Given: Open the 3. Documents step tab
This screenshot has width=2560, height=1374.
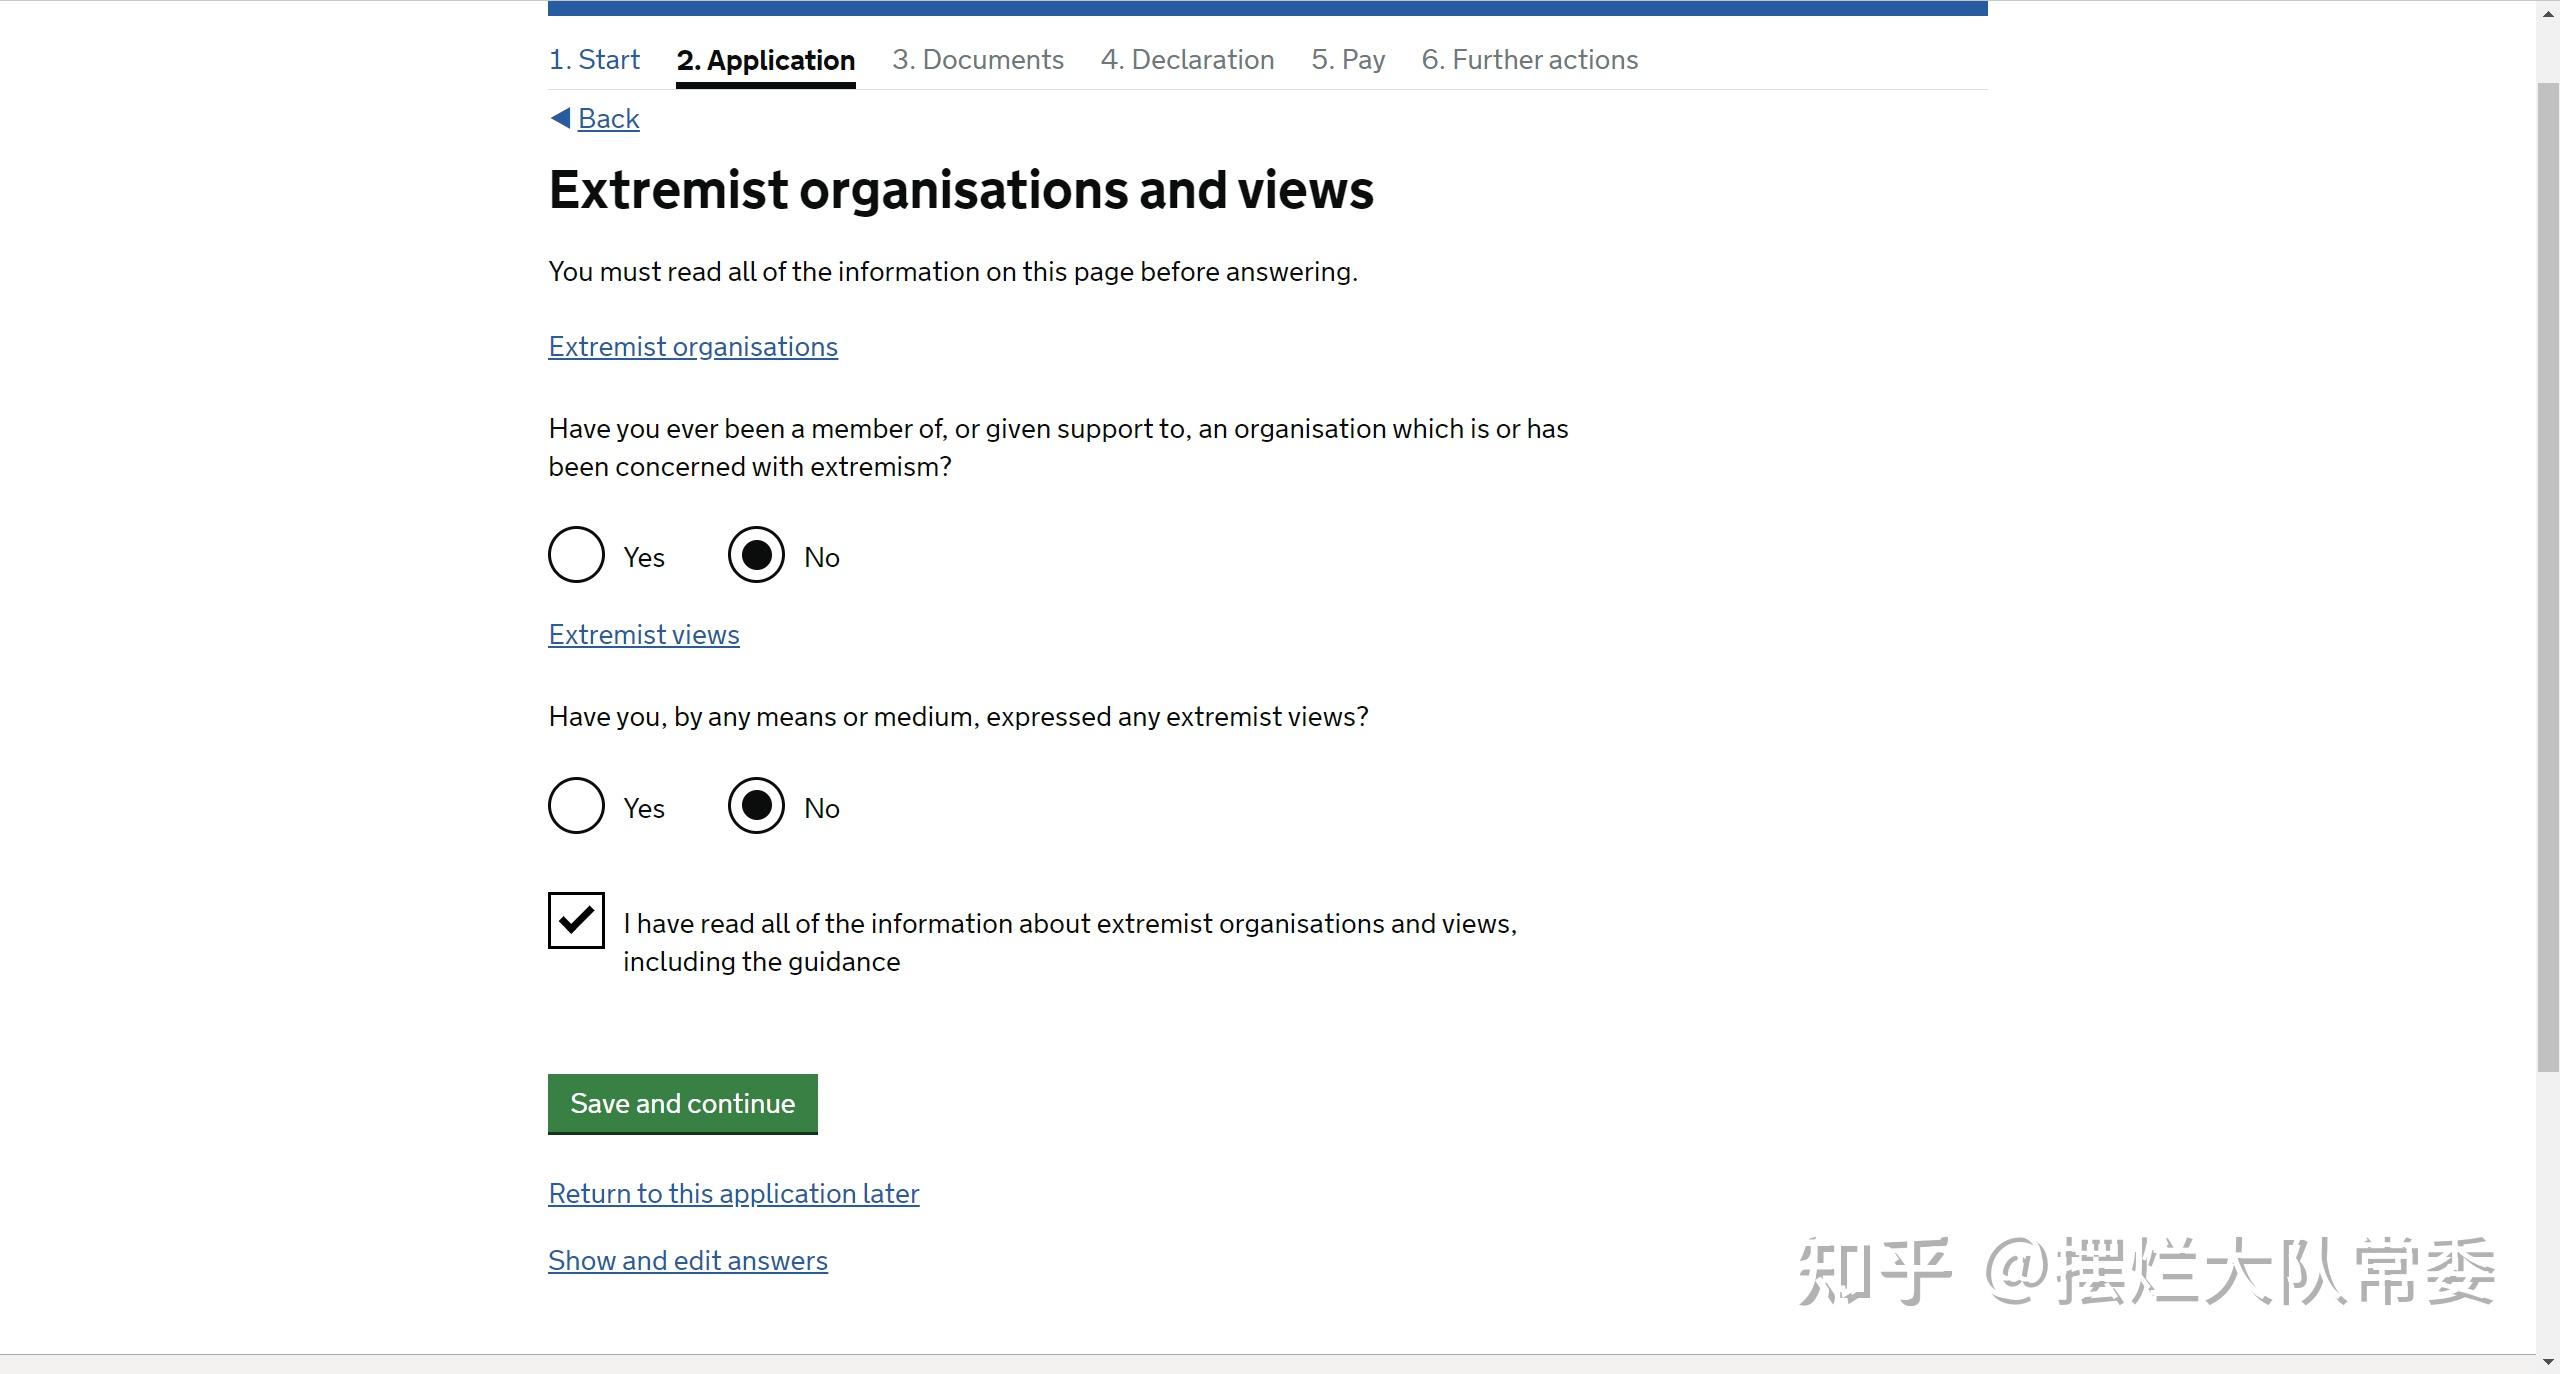Looking at the screenshot, I should tap(978, 60).
